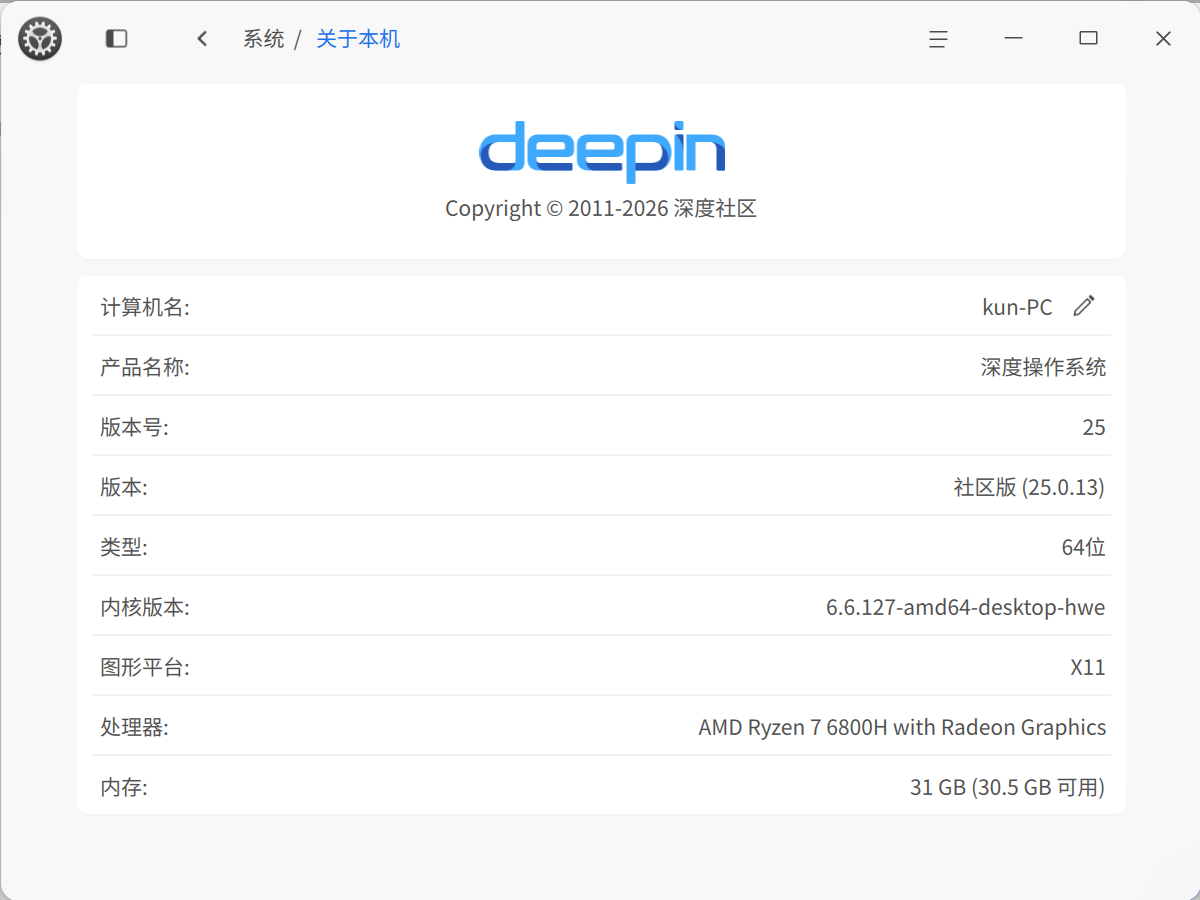Maximize the settings window
Viewport: 1200px width, 900px height.
pyautogui.click(x=1088, y=39)
